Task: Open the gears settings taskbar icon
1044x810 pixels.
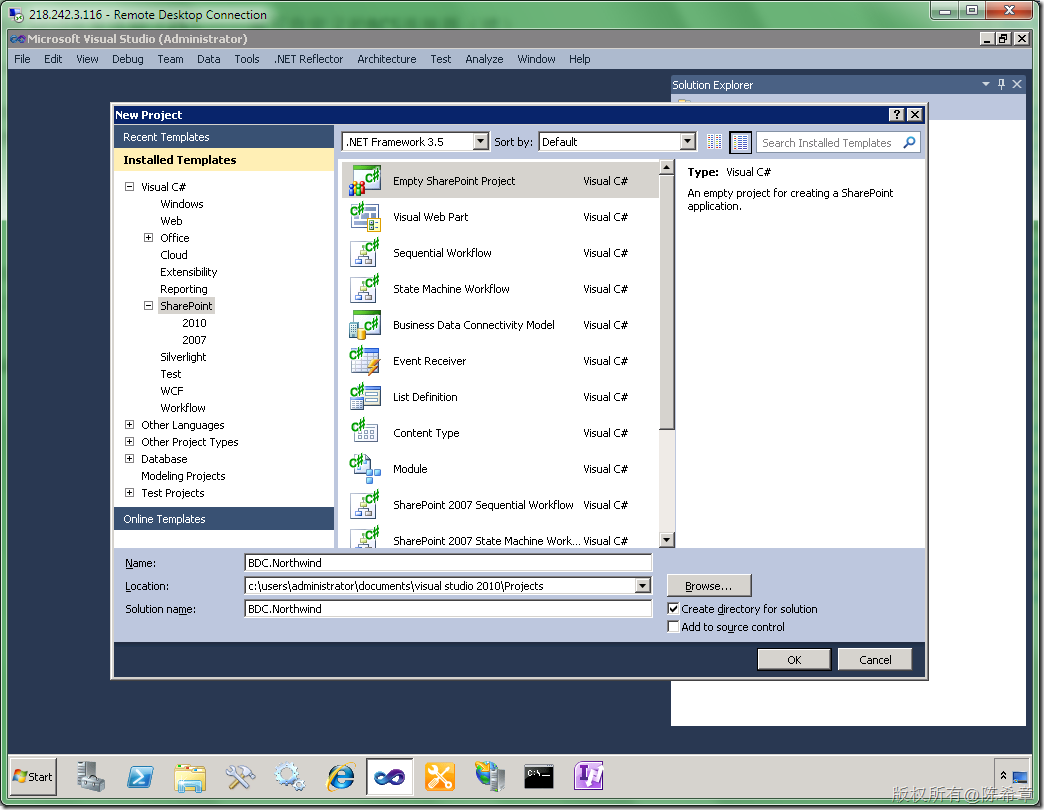Action: 290,776
